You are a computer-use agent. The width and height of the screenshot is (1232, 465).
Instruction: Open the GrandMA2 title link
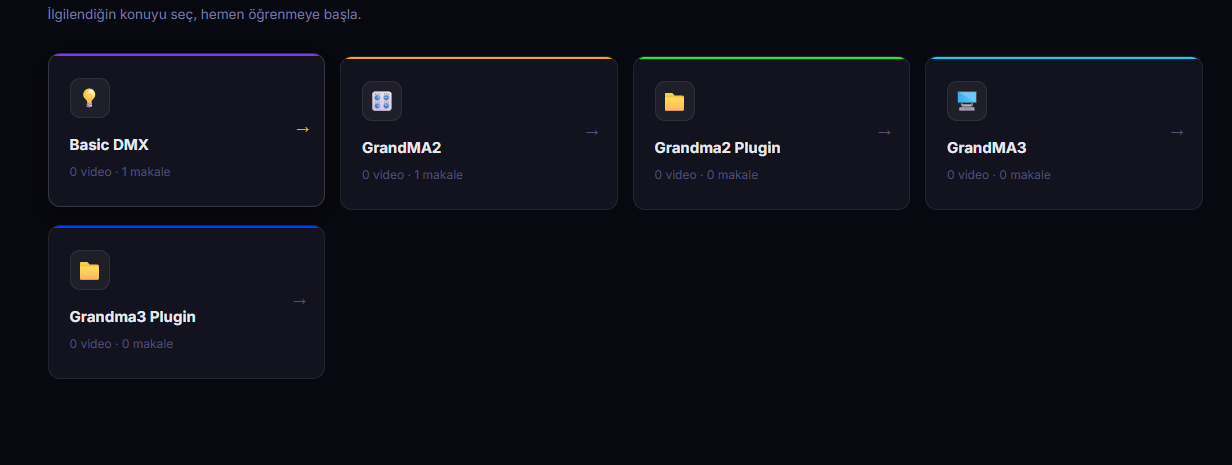coord(402,148)
